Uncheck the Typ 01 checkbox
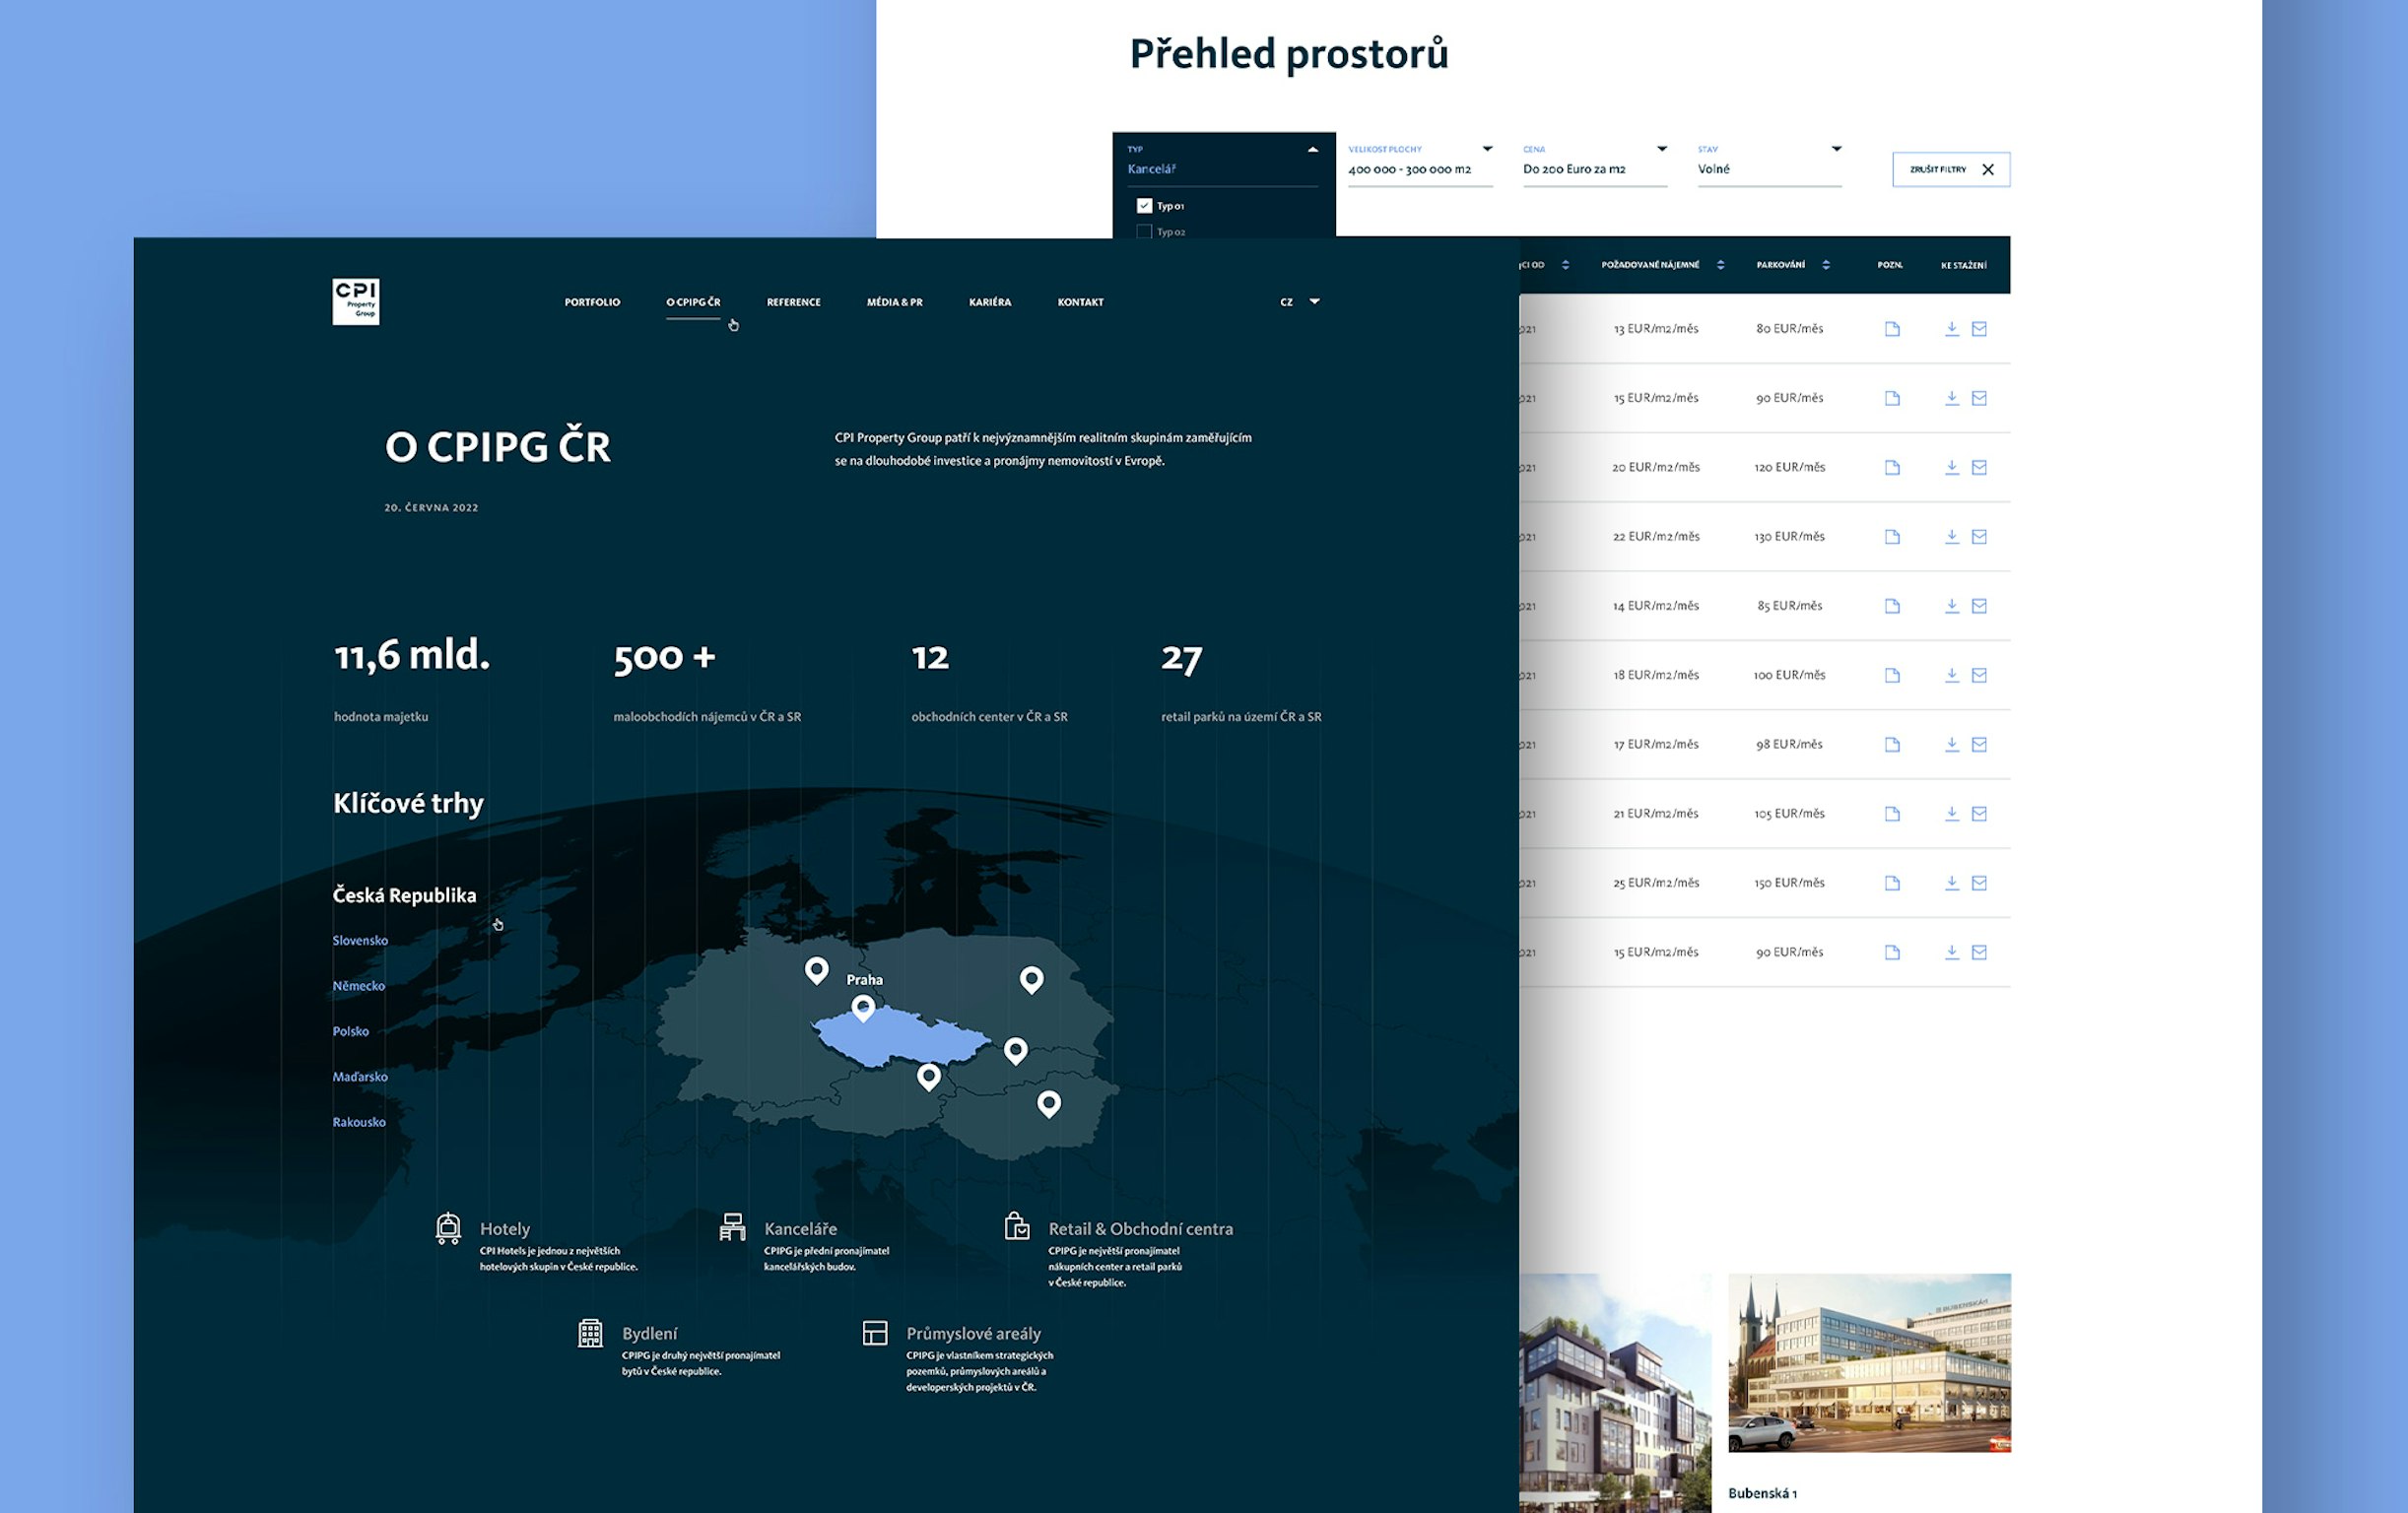The height and width of the screenshot is (1513, 2408). (x=1144, y=206)
